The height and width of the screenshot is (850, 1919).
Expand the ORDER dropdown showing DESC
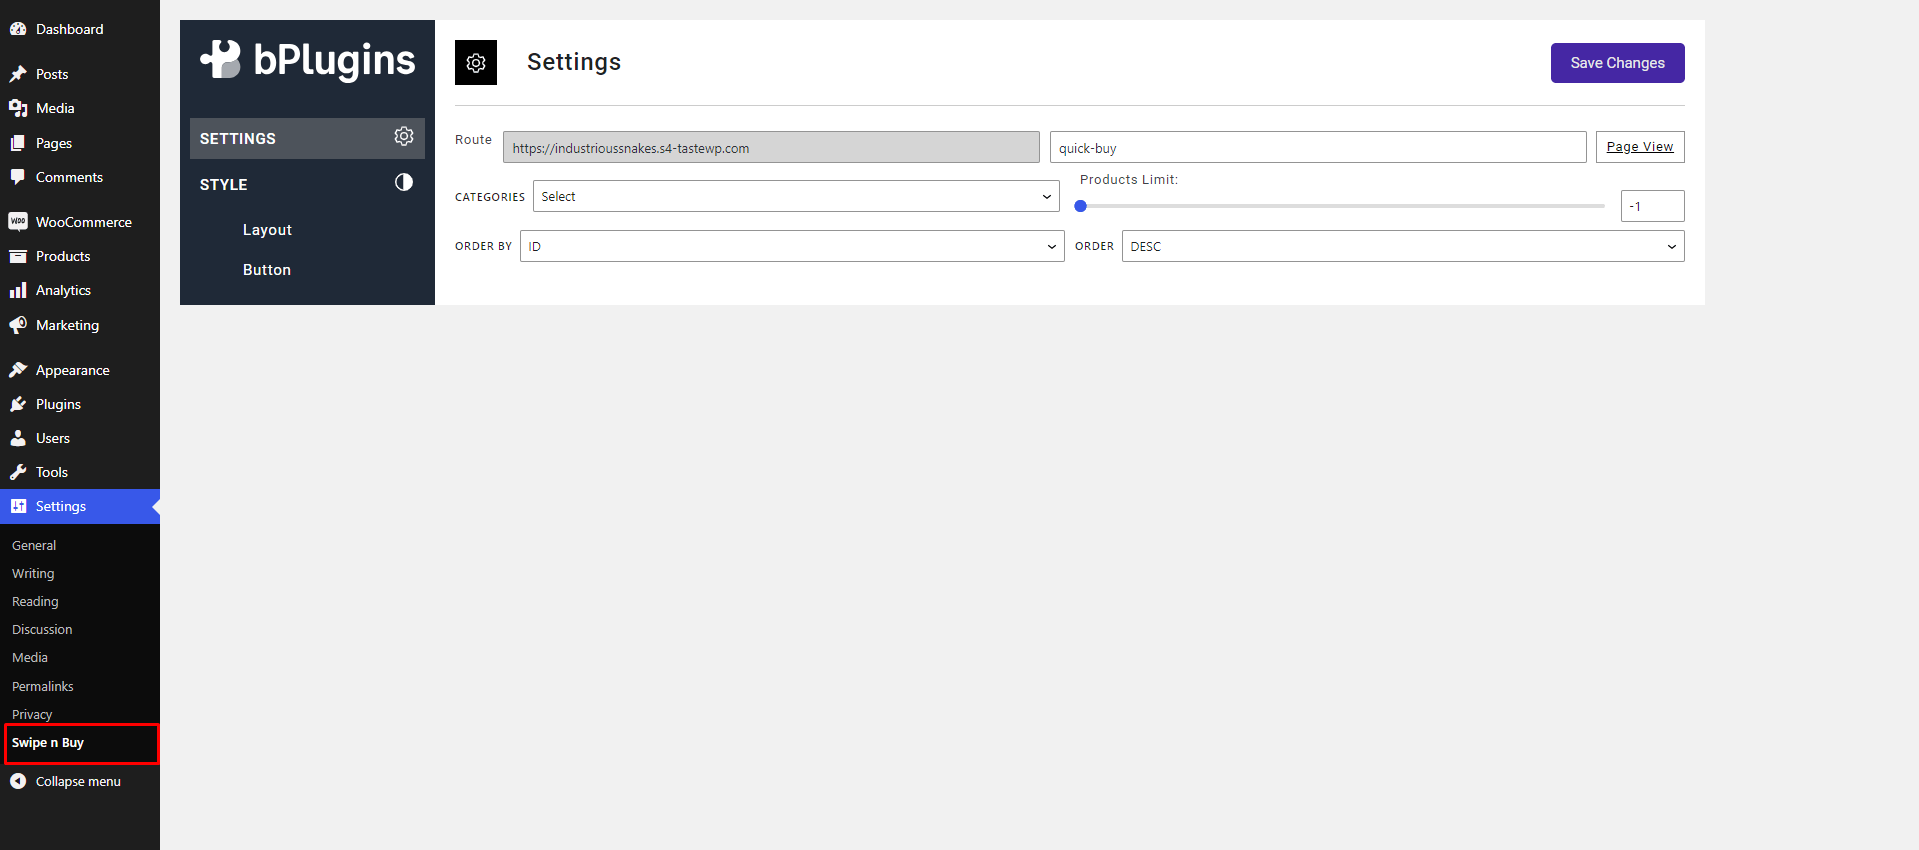tap(1403, 246)
